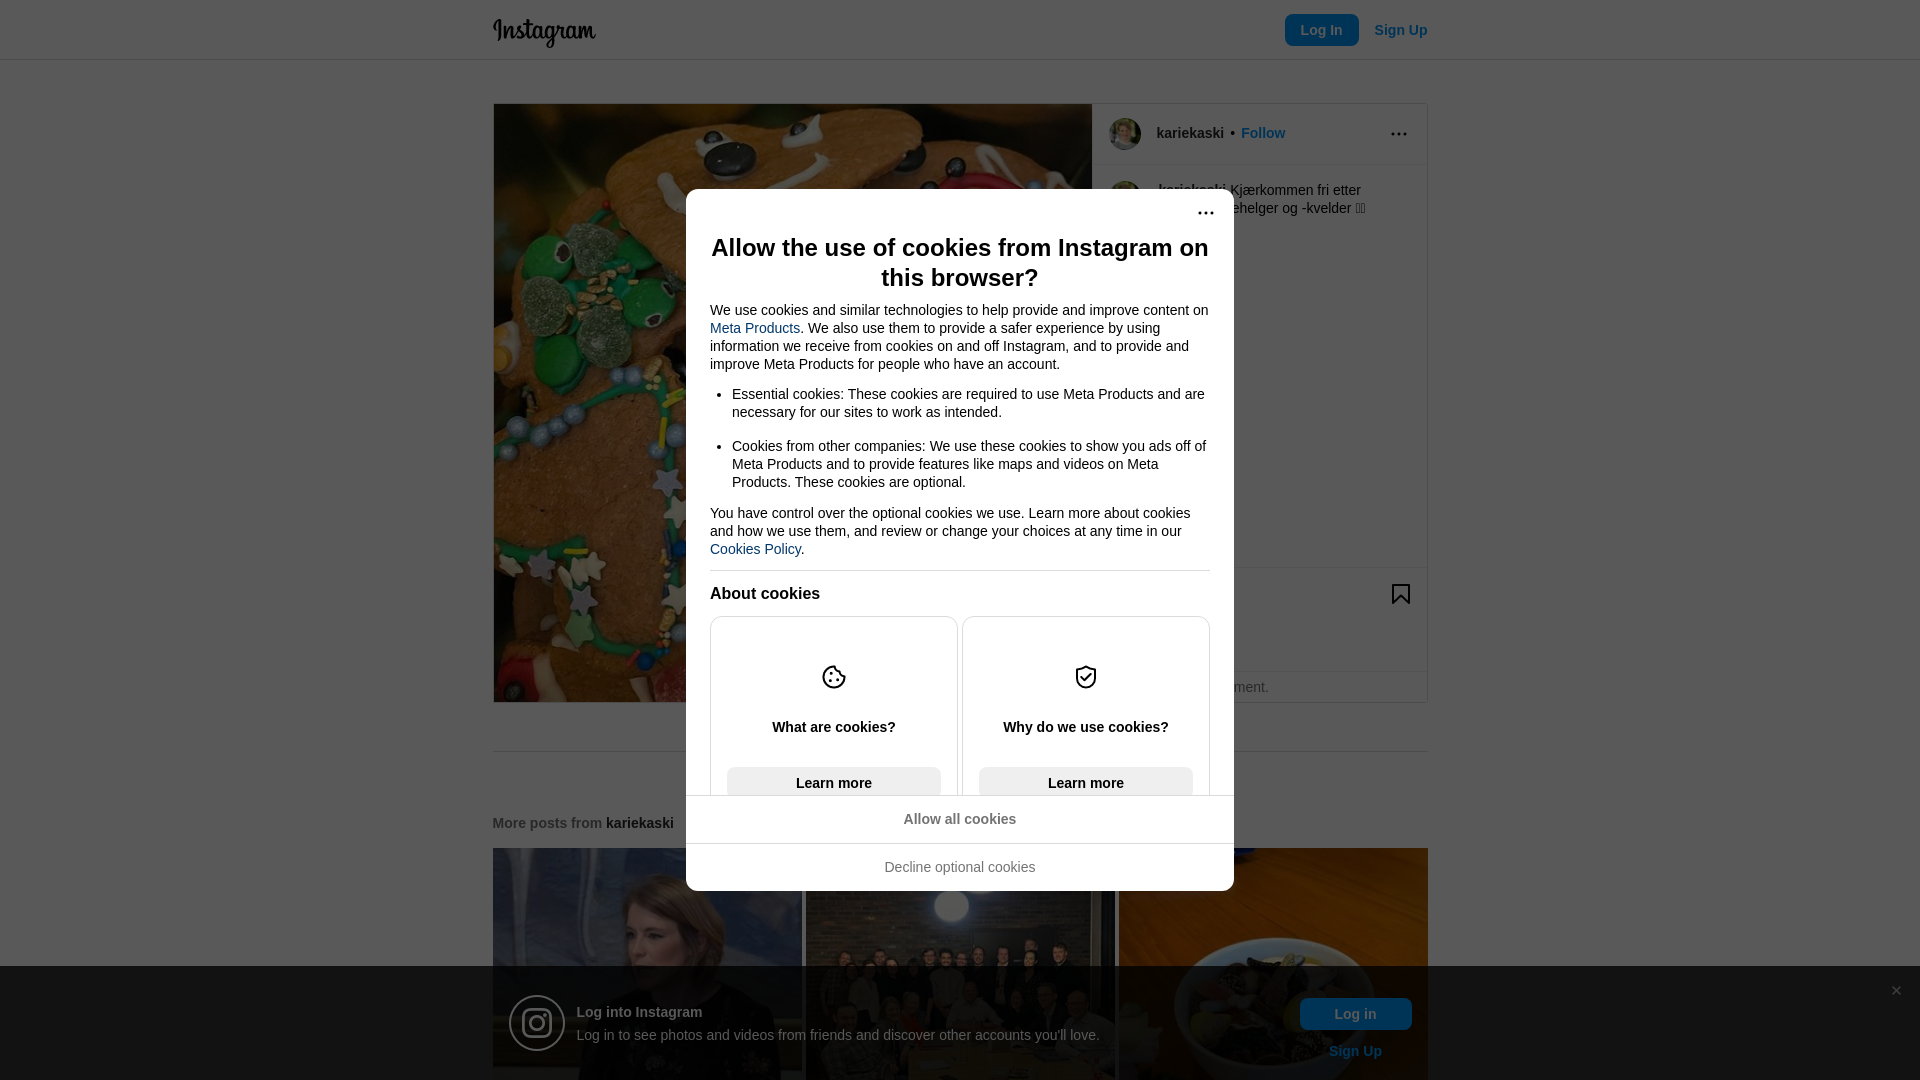Choose Allow all cookies

pyautogui.click(x=960, y=819)
